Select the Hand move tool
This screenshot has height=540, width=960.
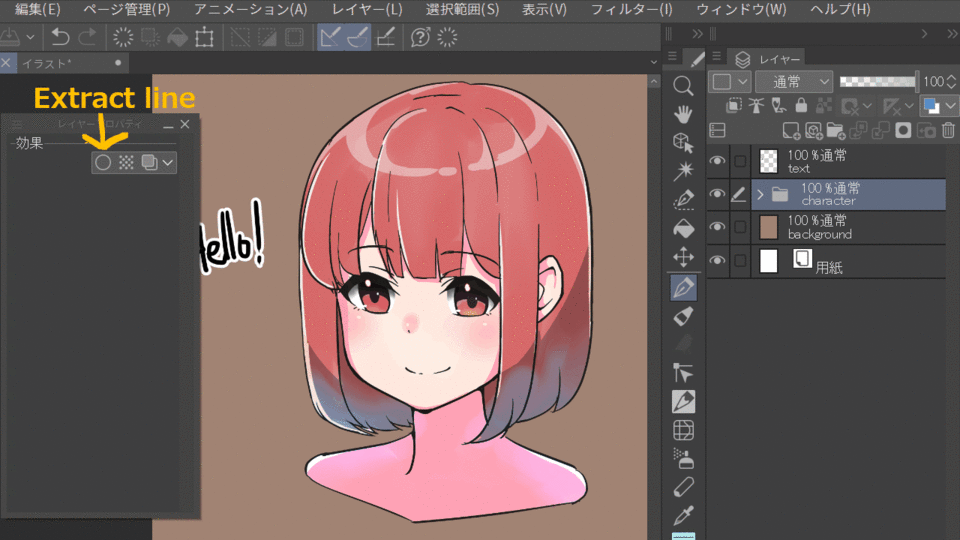tap(684, 113)
